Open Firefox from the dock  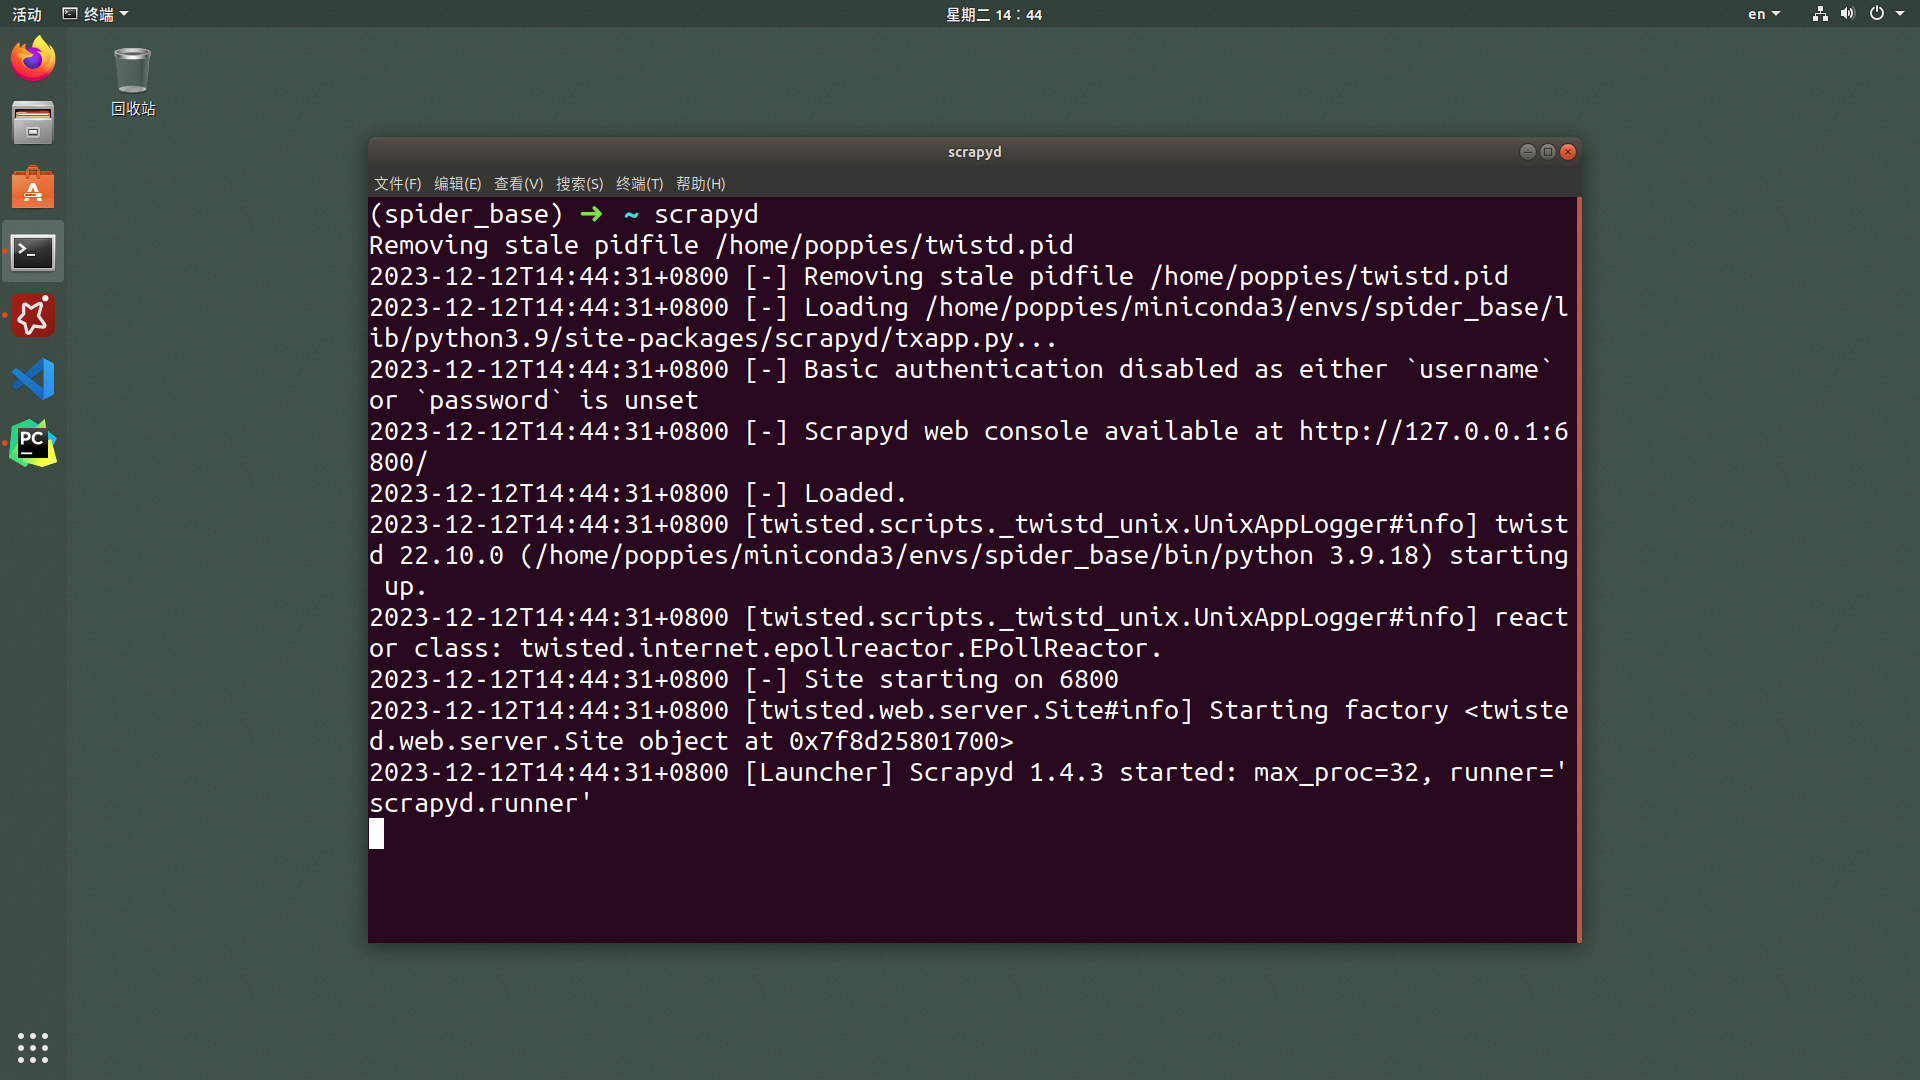pos(33,59)
